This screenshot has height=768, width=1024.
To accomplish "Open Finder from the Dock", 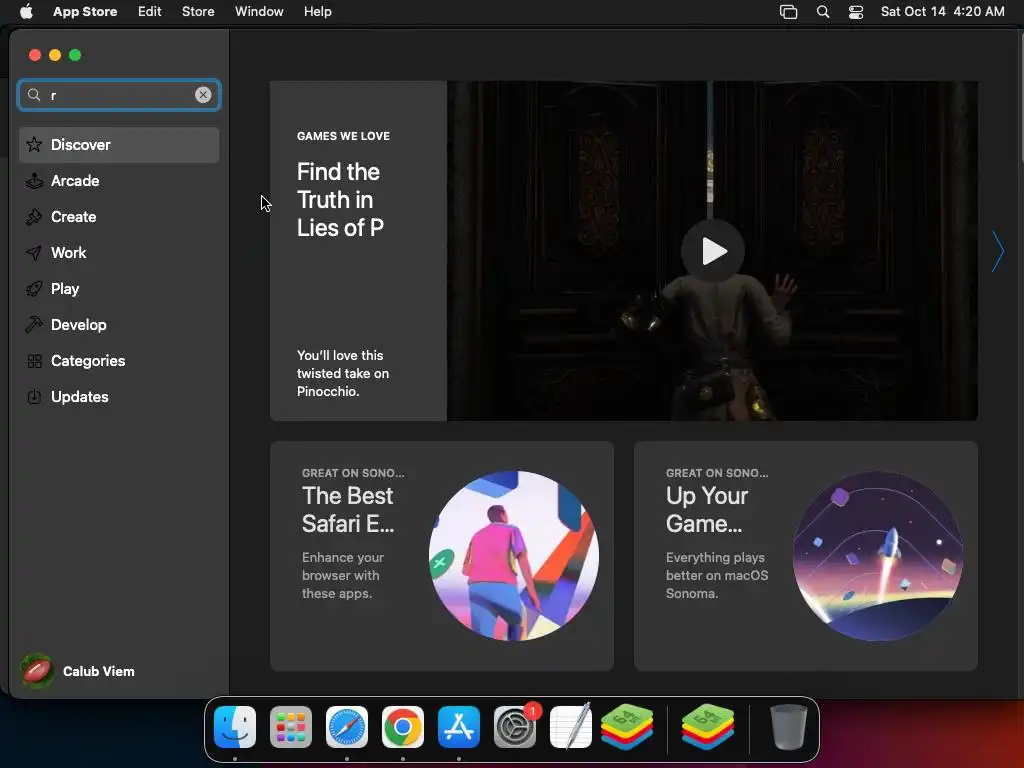I will [235, 727].
